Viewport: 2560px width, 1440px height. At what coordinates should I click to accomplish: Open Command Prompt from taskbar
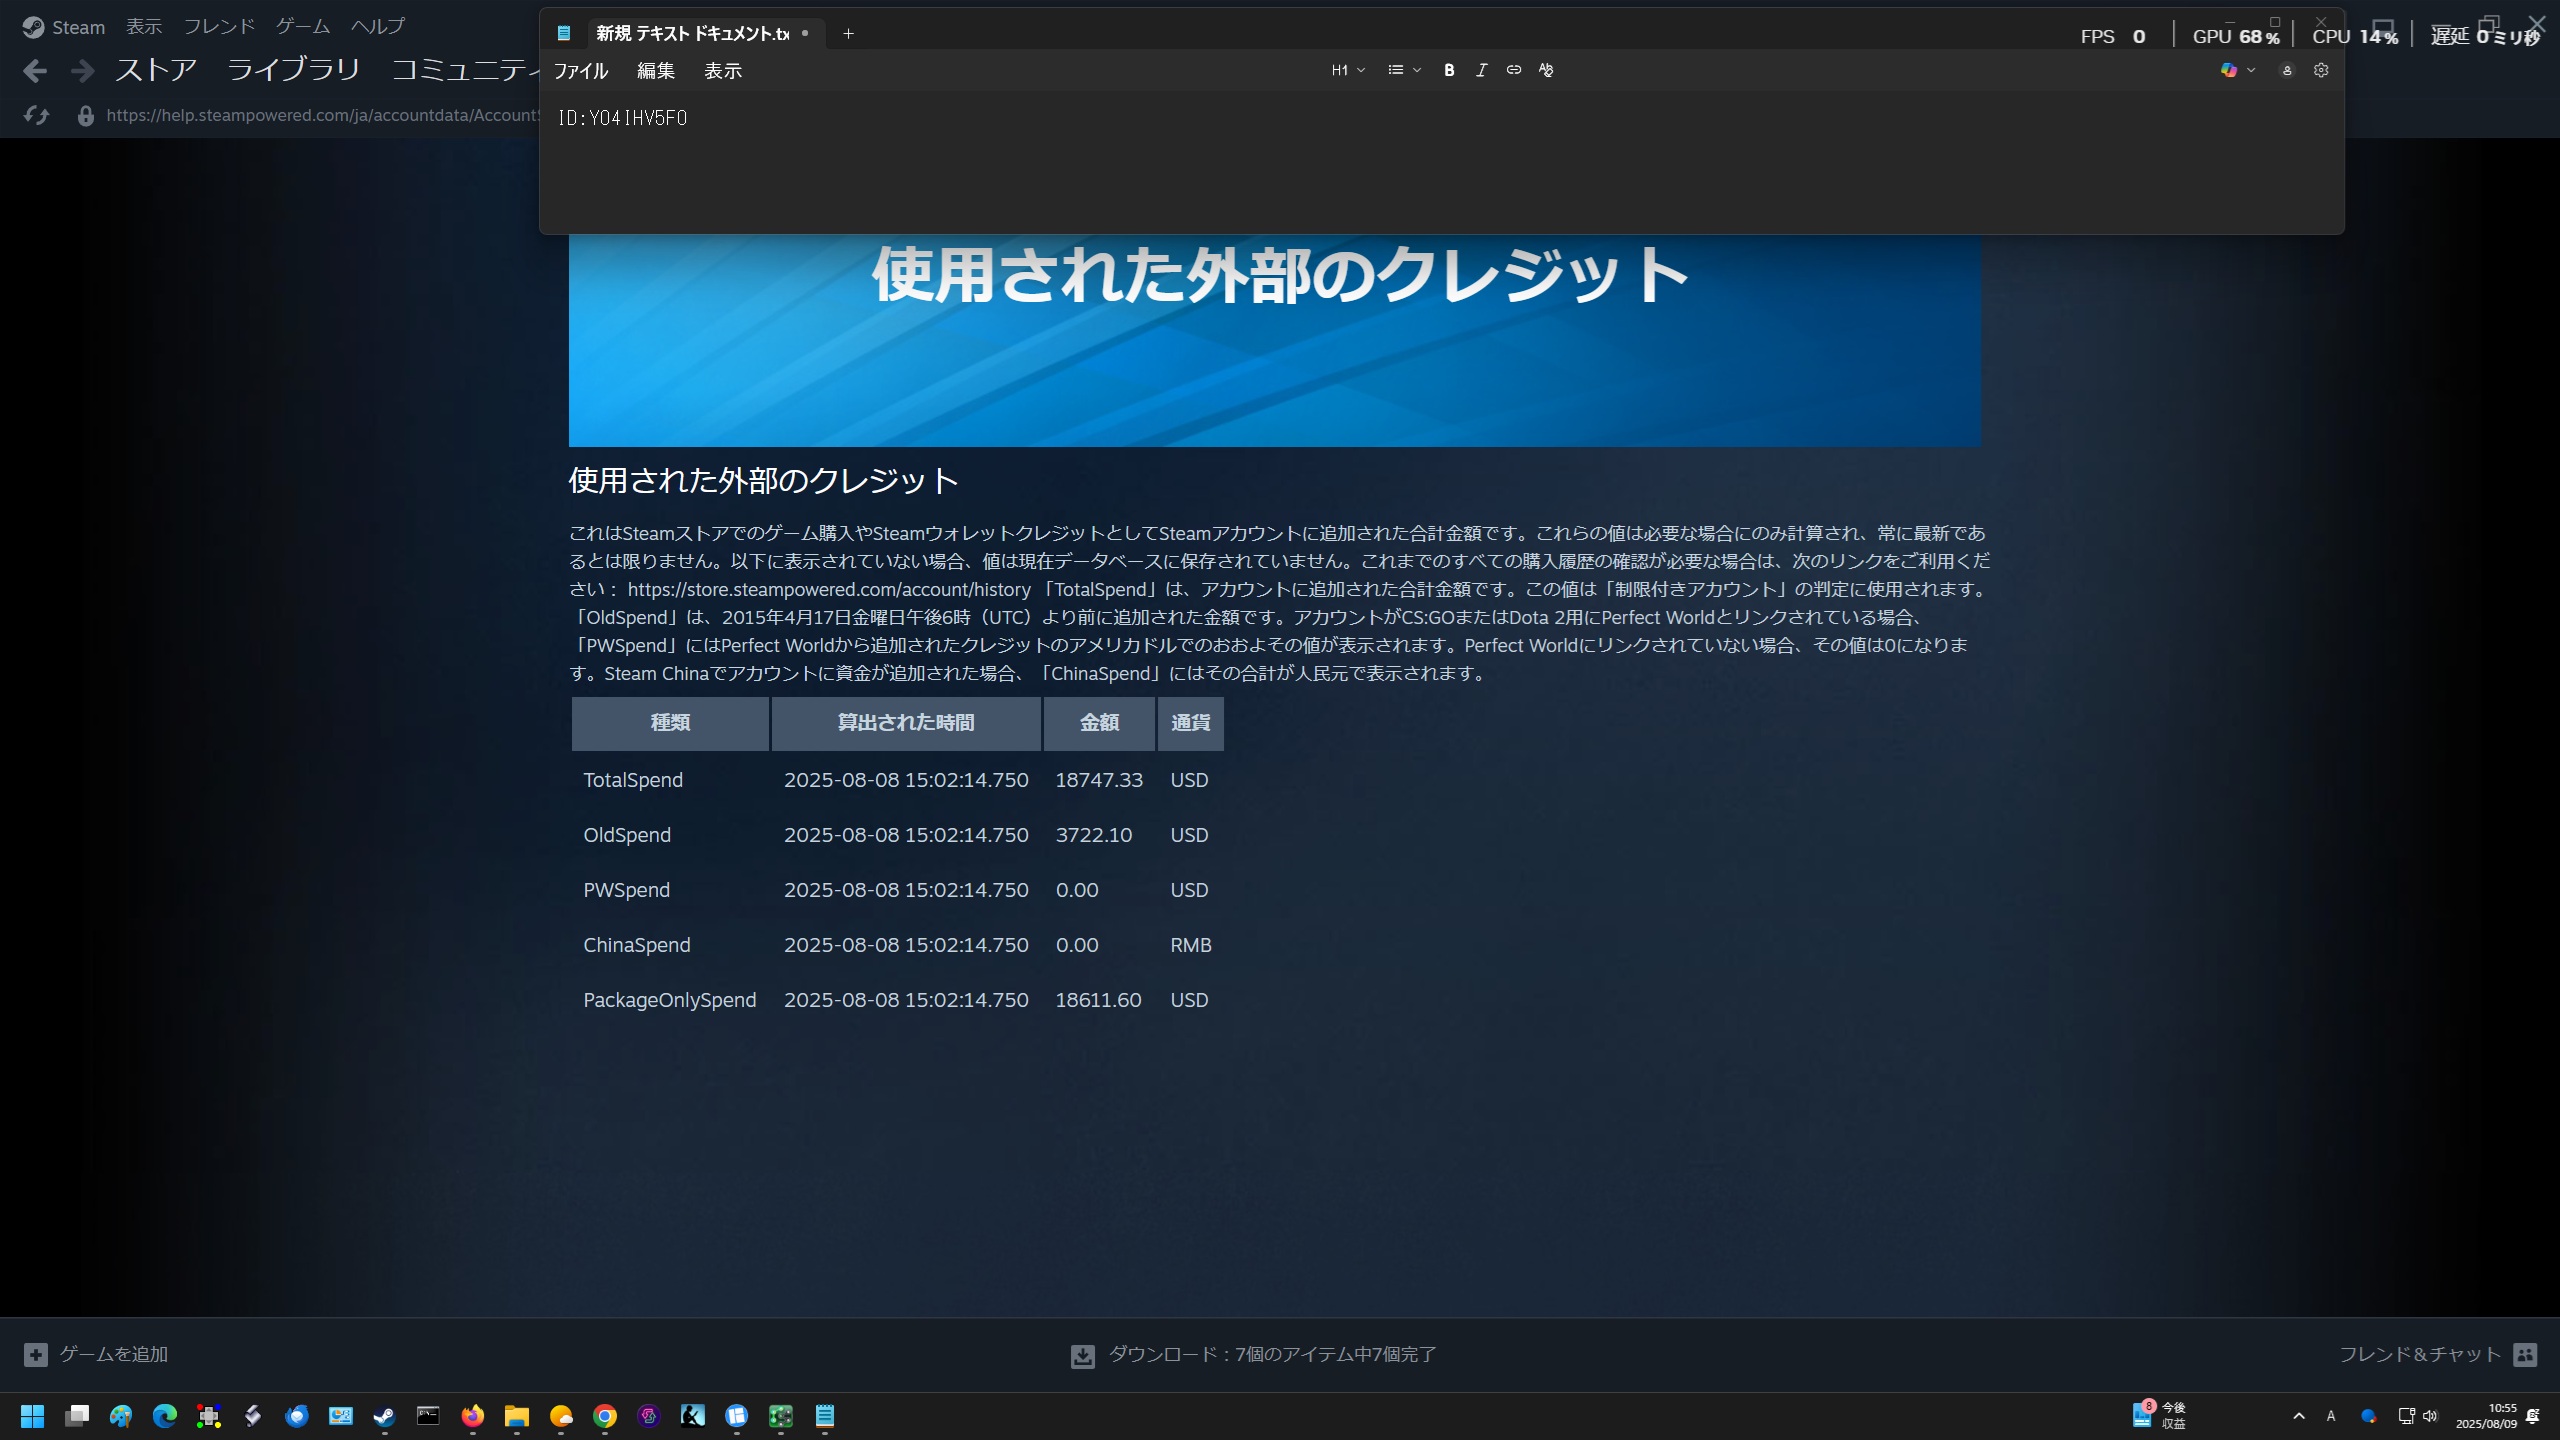tap(428, 1416)
